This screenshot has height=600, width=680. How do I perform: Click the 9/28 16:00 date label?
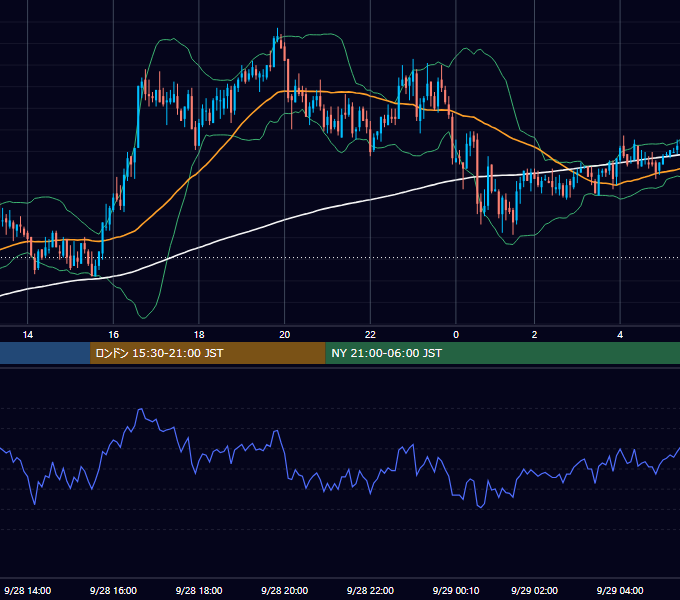[113, 590]
